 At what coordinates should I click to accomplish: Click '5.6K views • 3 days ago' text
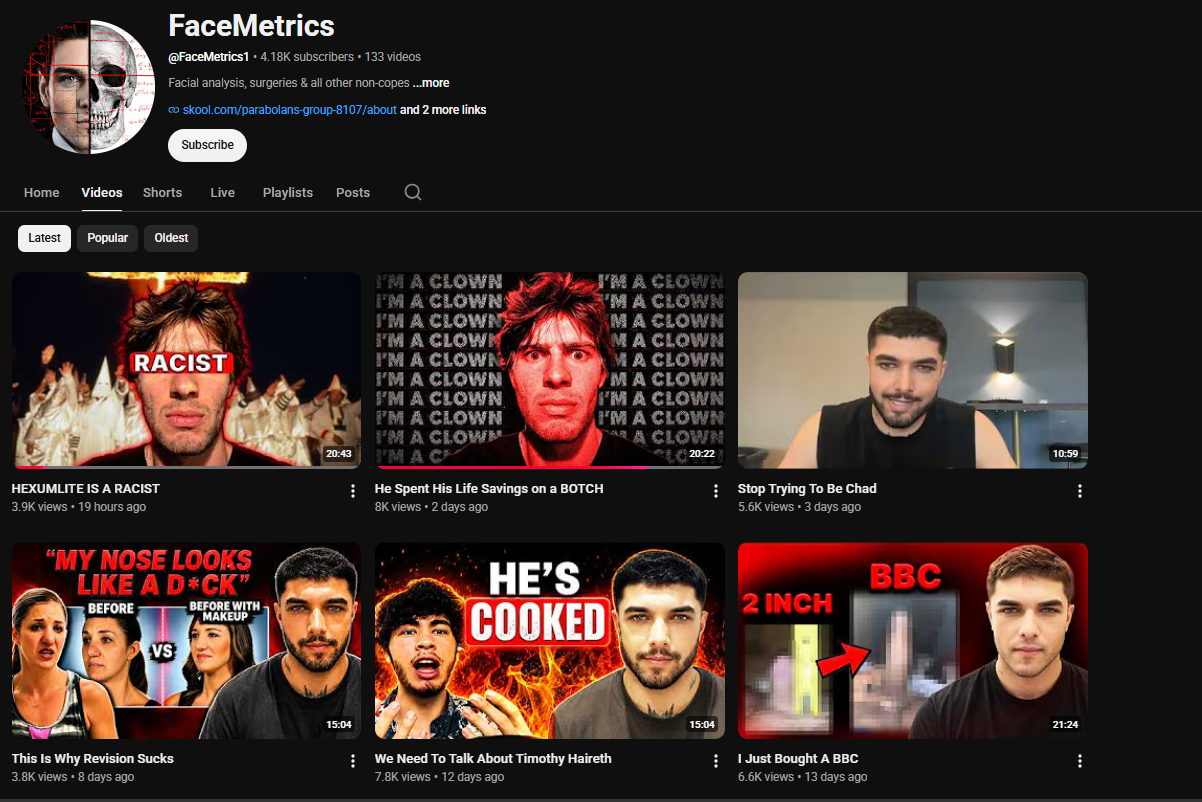coord(799,507)
